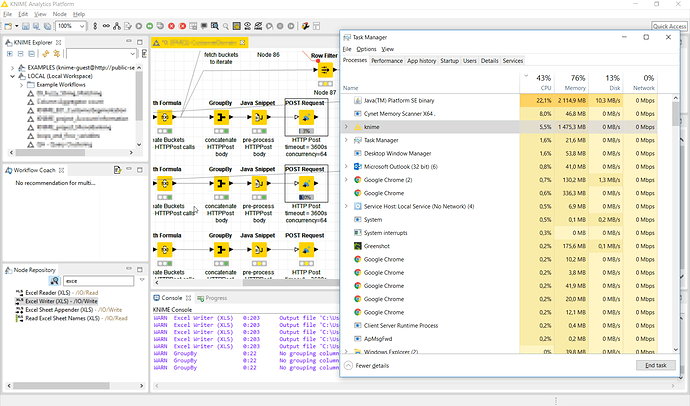The width and height of the screenshot is (690, 406).
Task: Expand the Example Workflows folder
Action: click(21, 84)
